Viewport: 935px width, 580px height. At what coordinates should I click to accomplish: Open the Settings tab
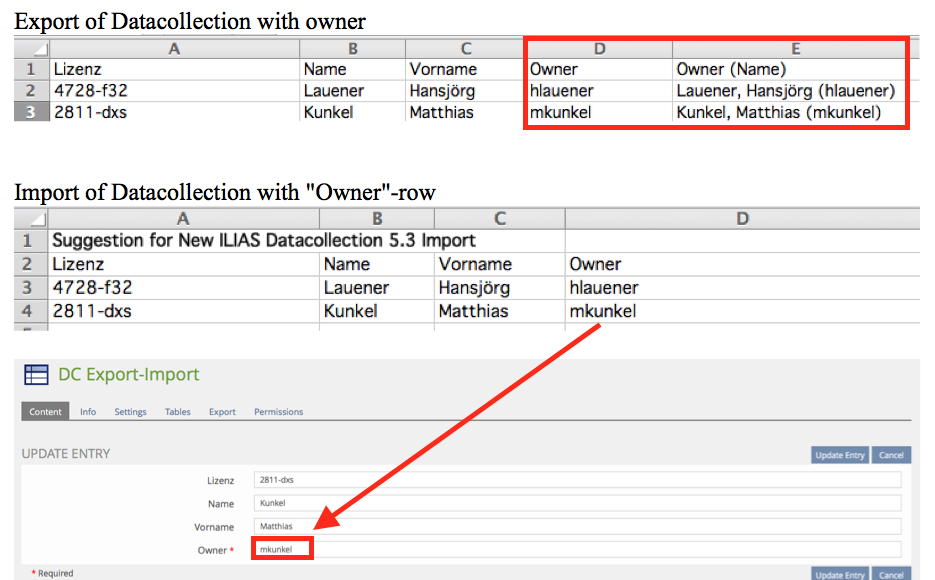[x=130, y=412]
